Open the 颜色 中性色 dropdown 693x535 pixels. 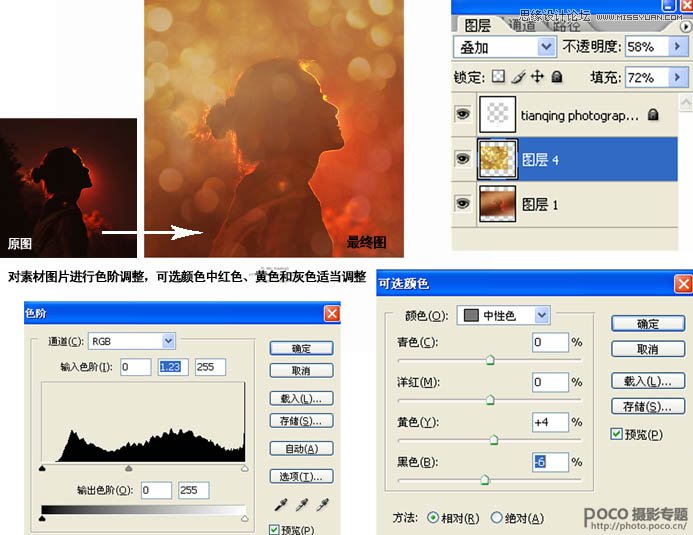pos(542,315)
